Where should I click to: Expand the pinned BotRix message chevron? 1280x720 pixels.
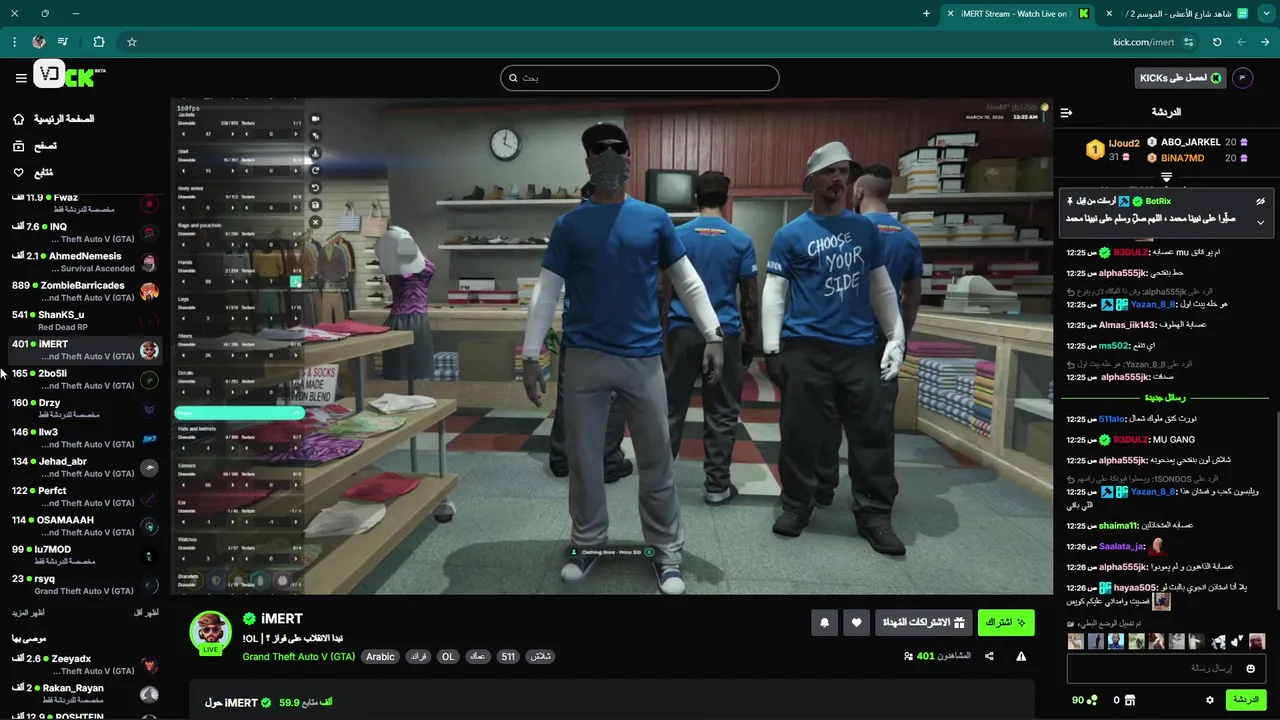[1260, 222]
